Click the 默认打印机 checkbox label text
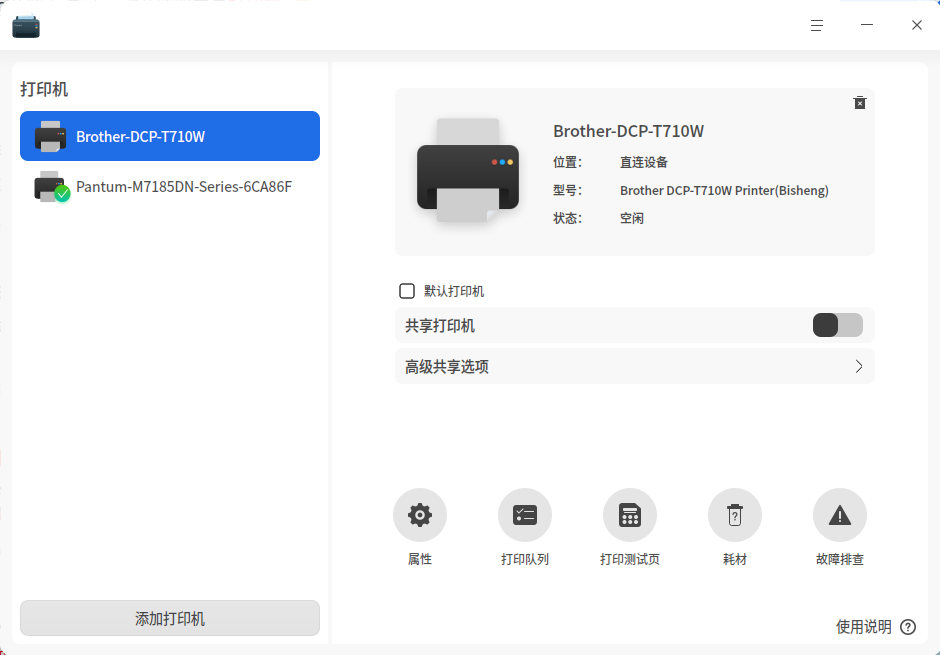Viewport: 940px width, 655px height. pyautogui.click(x=454, y=291)
